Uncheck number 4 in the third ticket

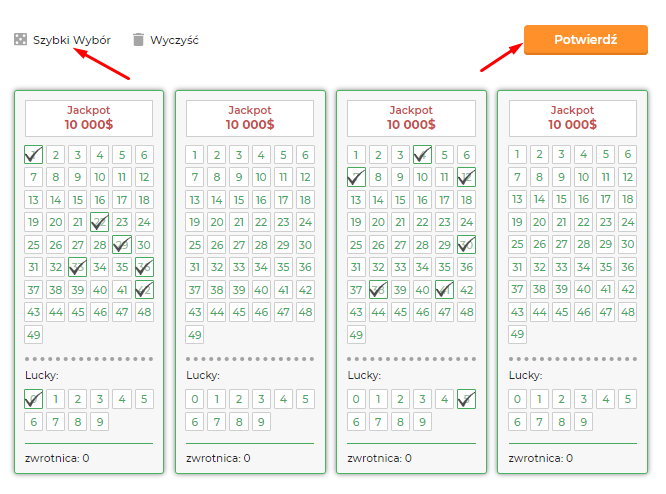tap(423, 155)
